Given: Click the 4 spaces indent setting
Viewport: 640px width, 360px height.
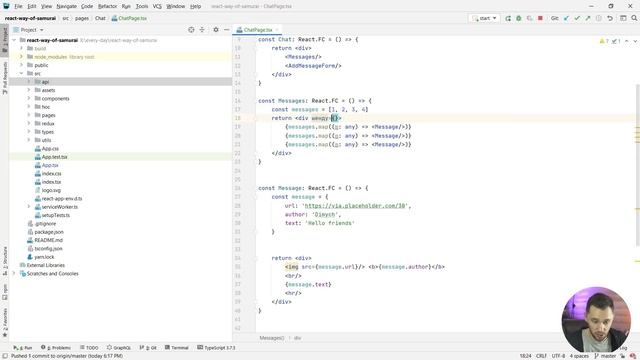Looking at the screenshot, I should 579,356.
